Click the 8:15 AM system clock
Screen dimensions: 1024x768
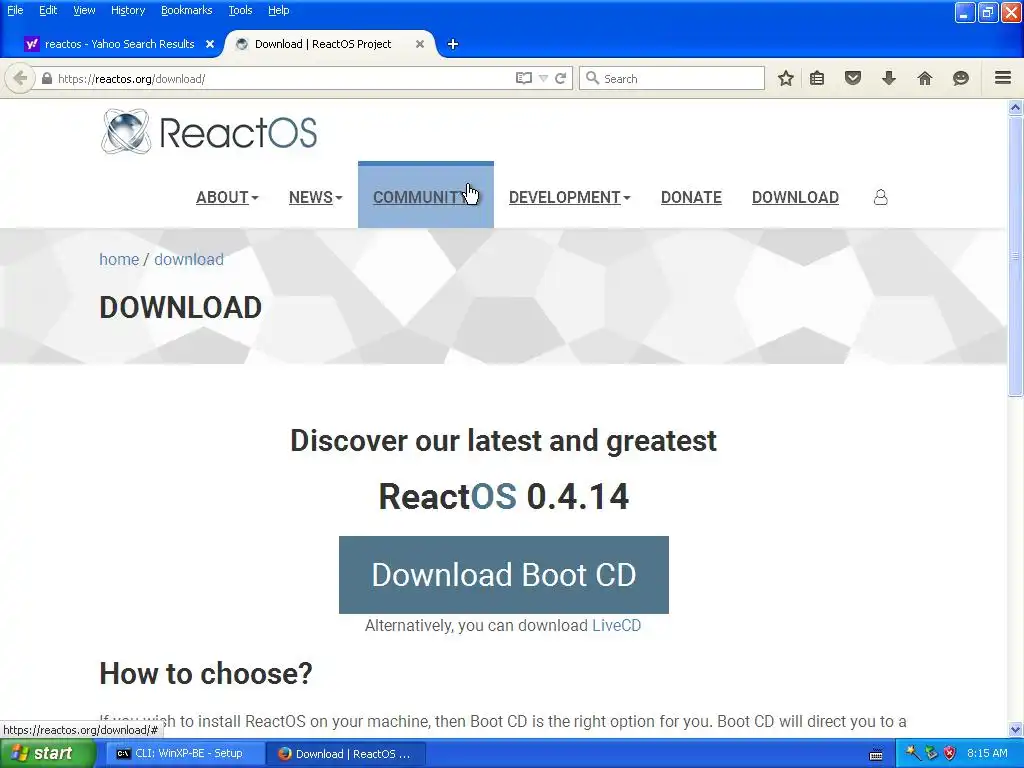pyautogui.click(x=987, y=754)
